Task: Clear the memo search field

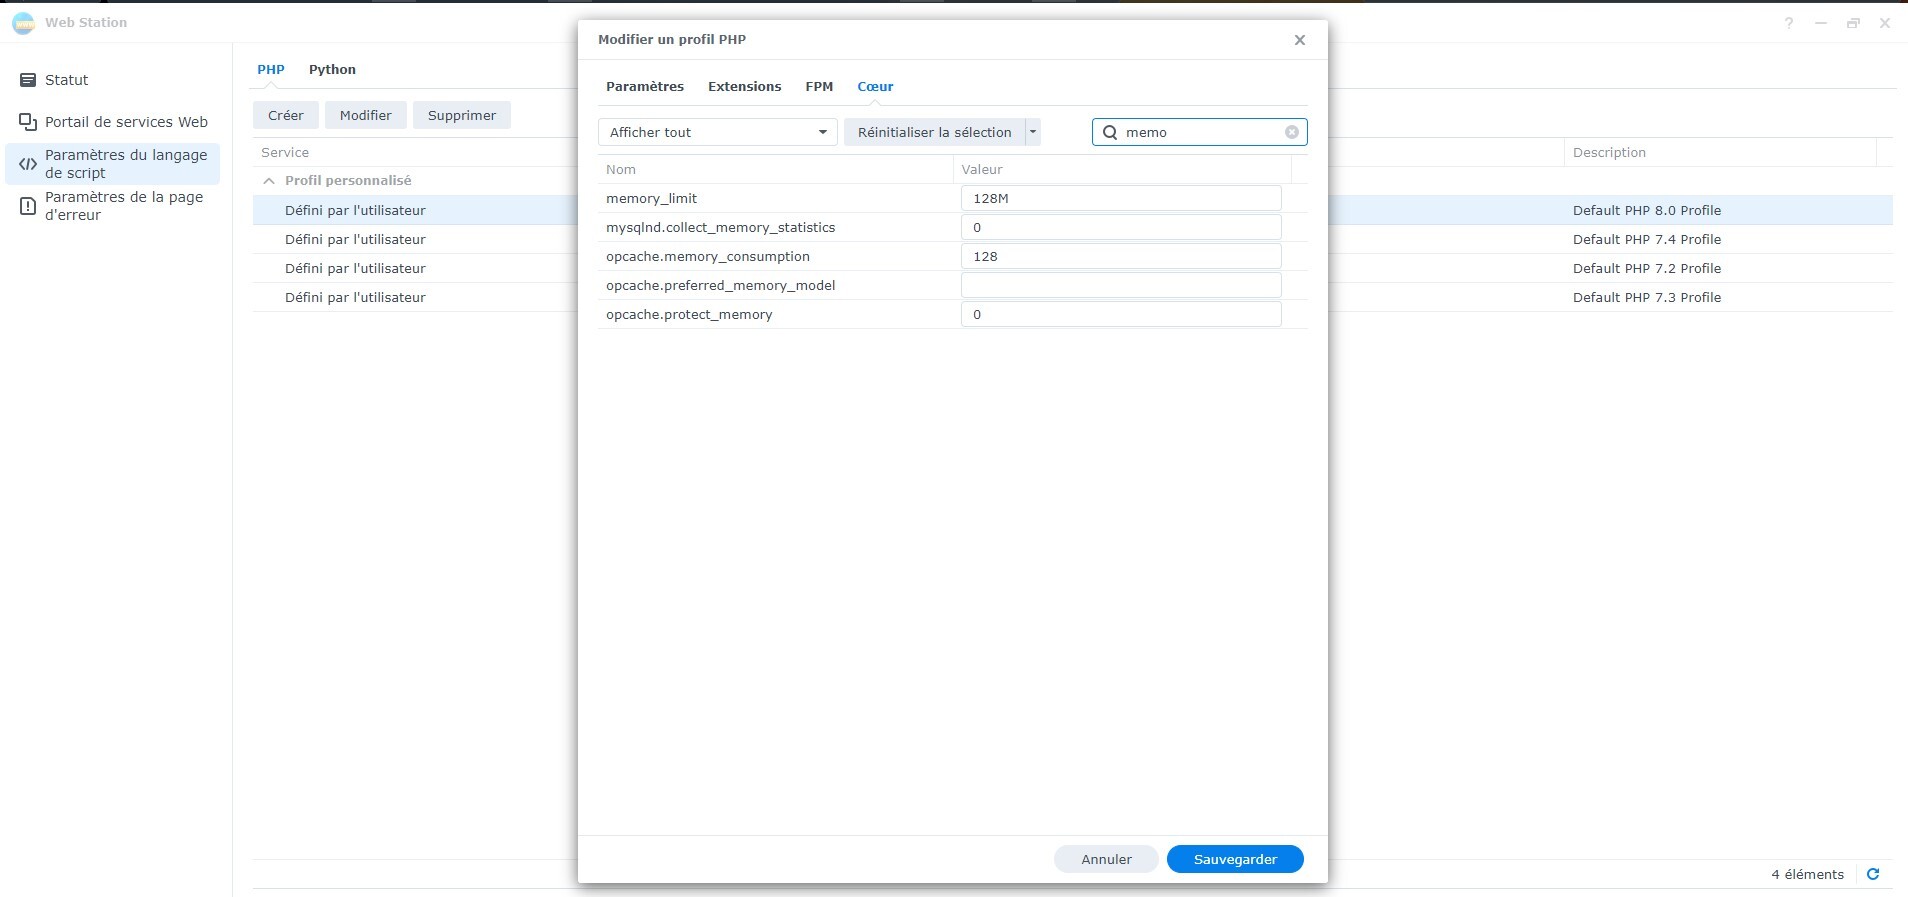Action: pos(1291,132)
